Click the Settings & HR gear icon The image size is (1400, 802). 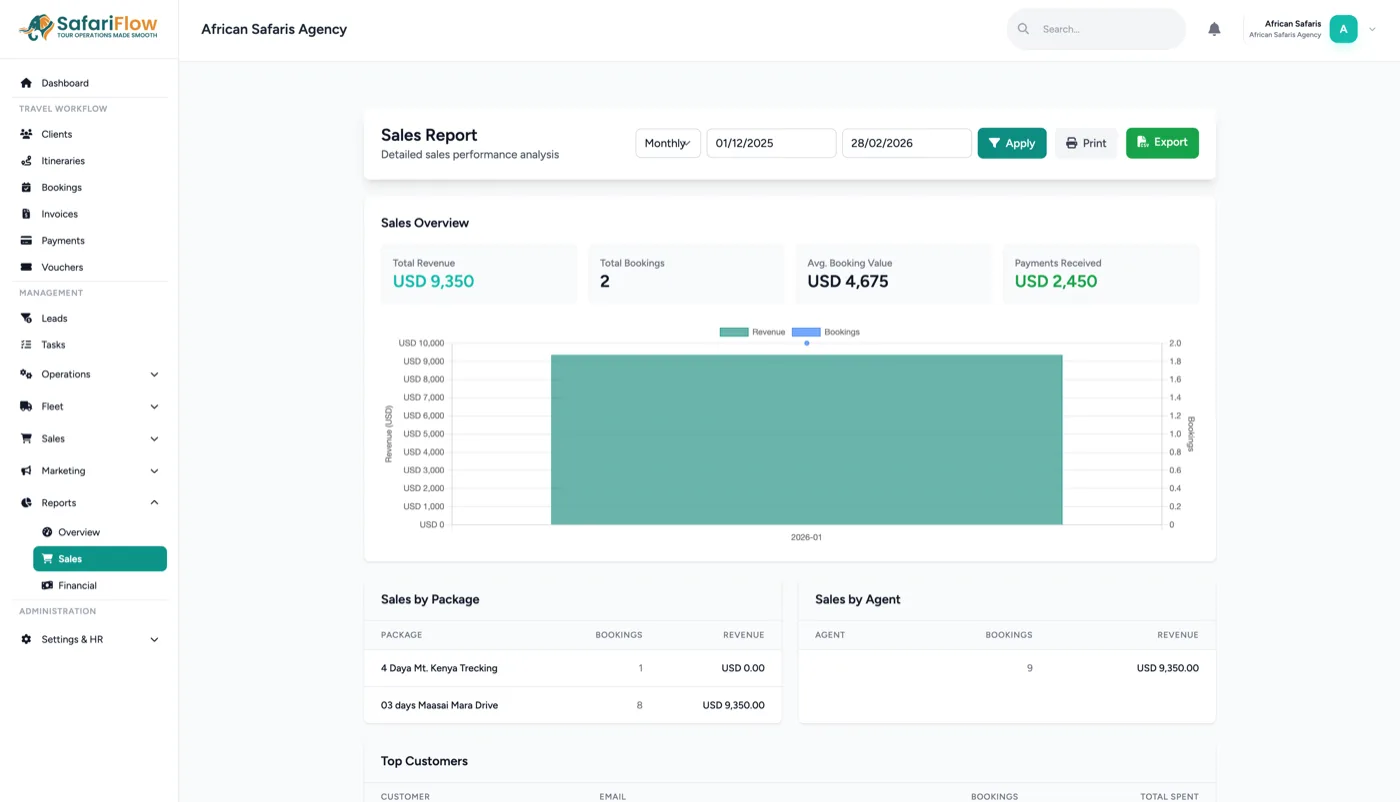pos(26,639)
